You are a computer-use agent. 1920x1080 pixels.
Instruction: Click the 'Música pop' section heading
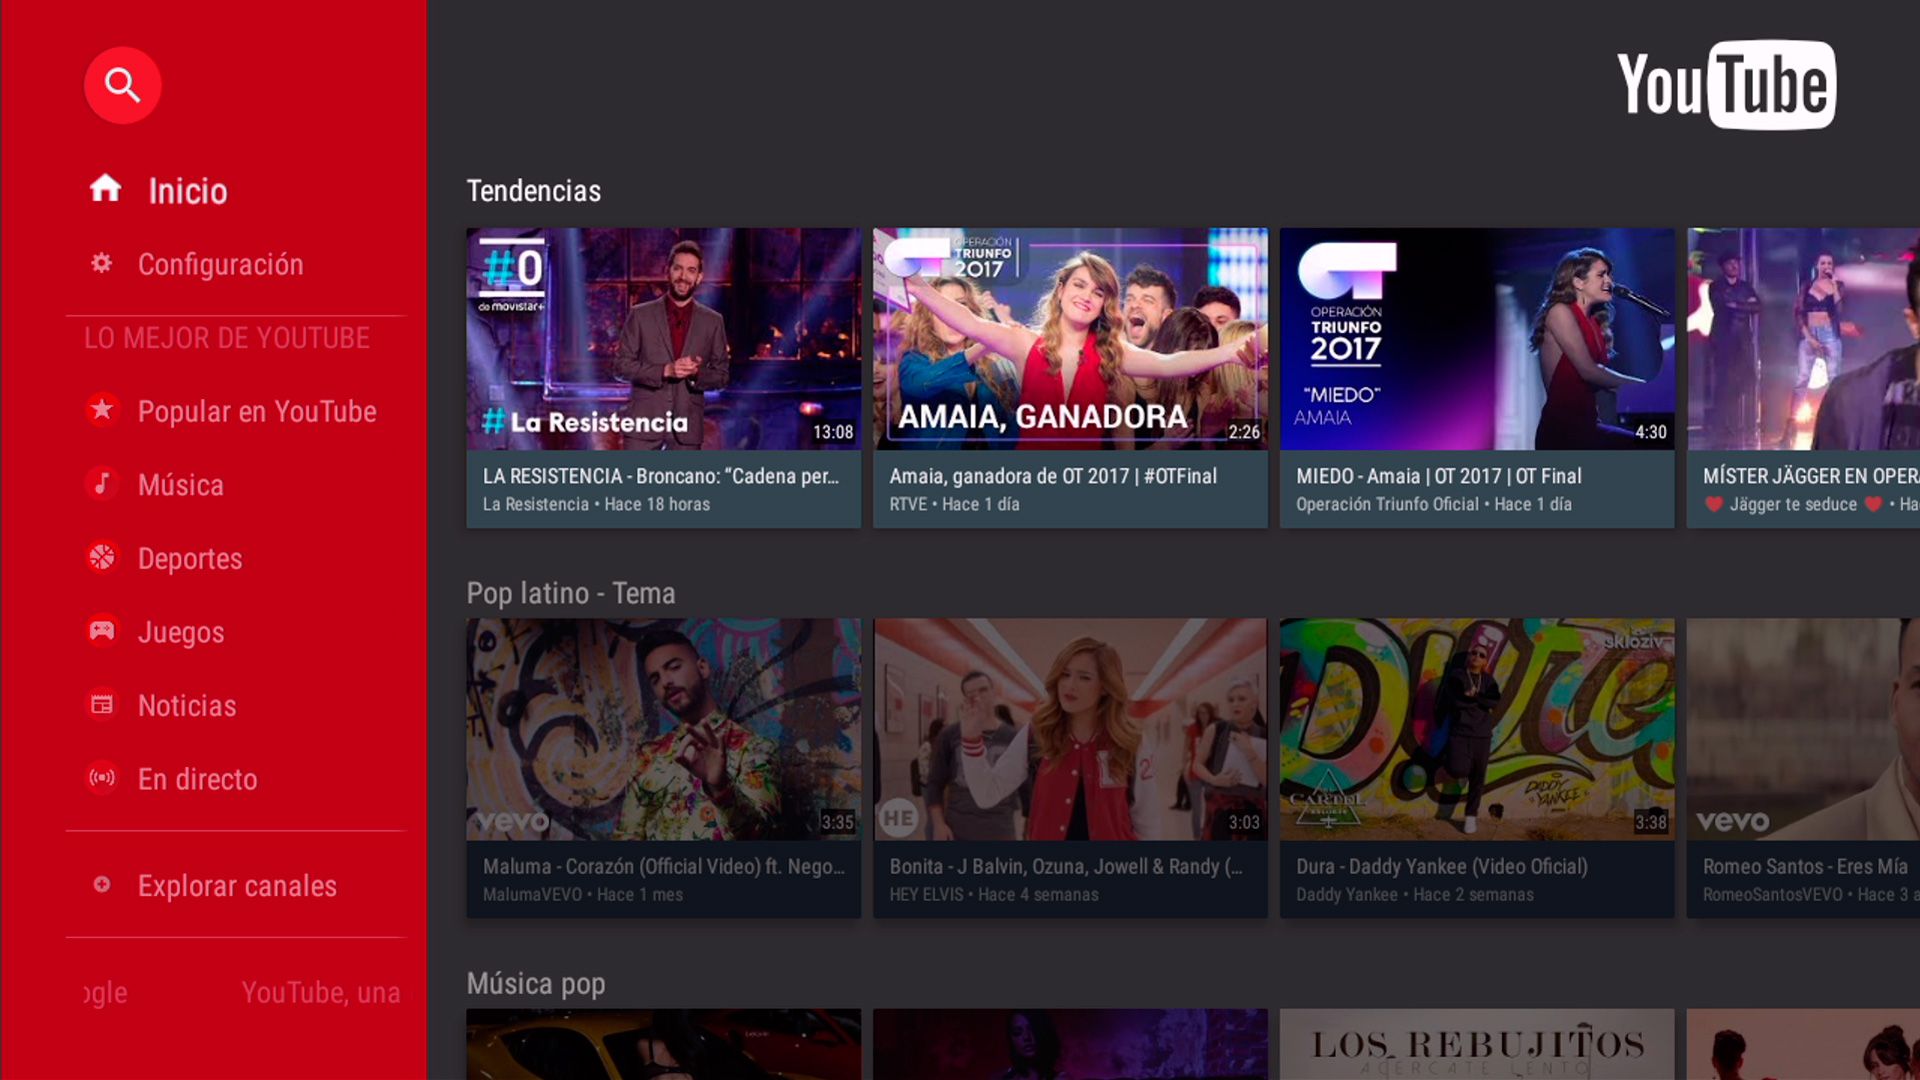click(x=536, y=984)
